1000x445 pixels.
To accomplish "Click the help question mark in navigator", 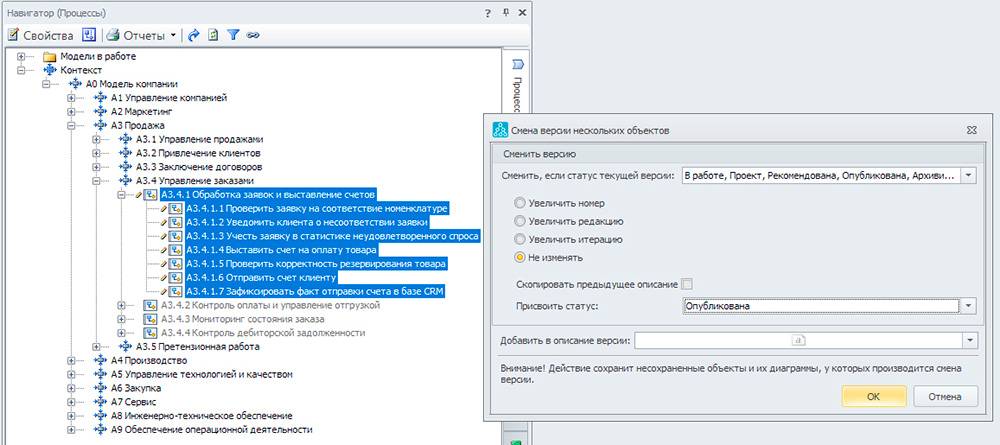I will pos(486,11).
